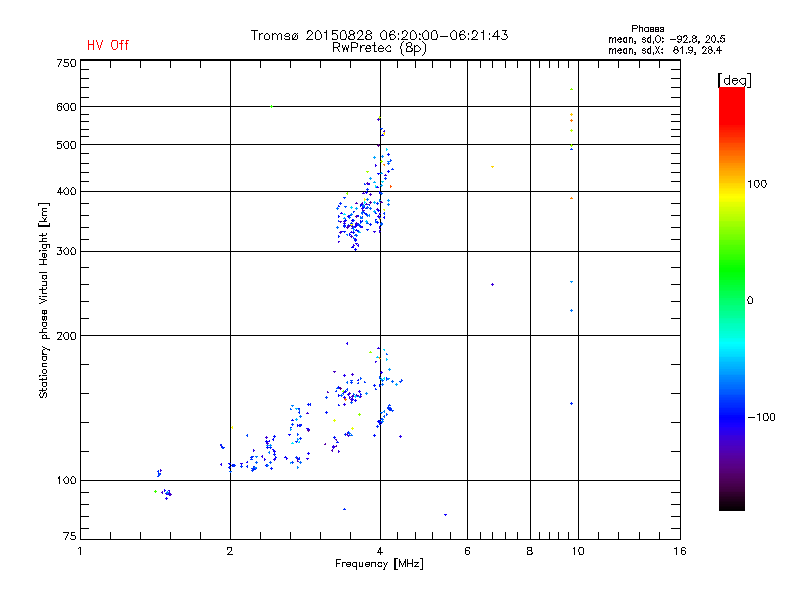Click the y-axis label "Stationary phase Virtual Height [km]"
Screen dimensions: 800x600
[x=44, y=300]
